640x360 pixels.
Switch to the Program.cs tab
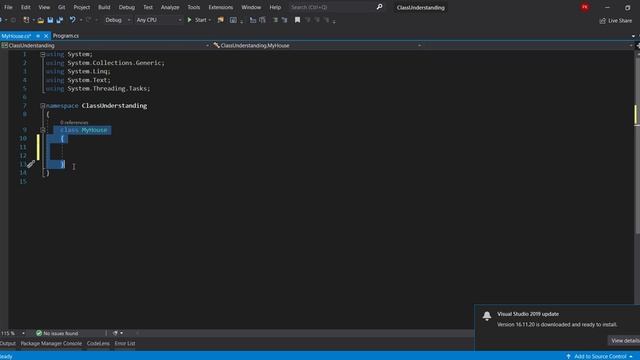point(66,36)
